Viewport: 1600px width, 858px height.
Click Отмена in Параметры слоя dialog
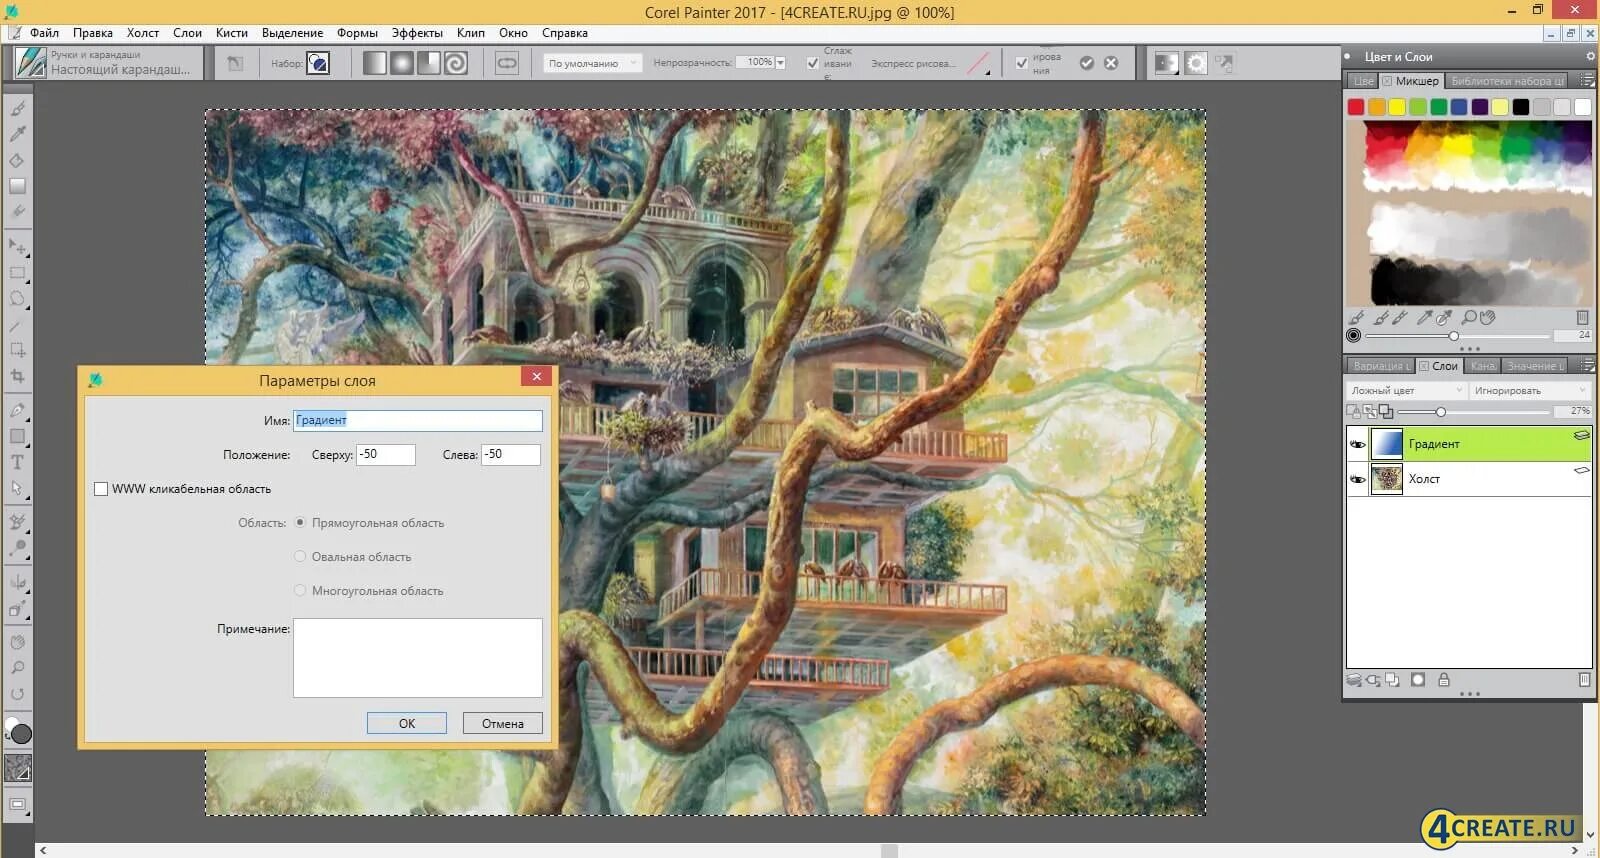[503, 723]
